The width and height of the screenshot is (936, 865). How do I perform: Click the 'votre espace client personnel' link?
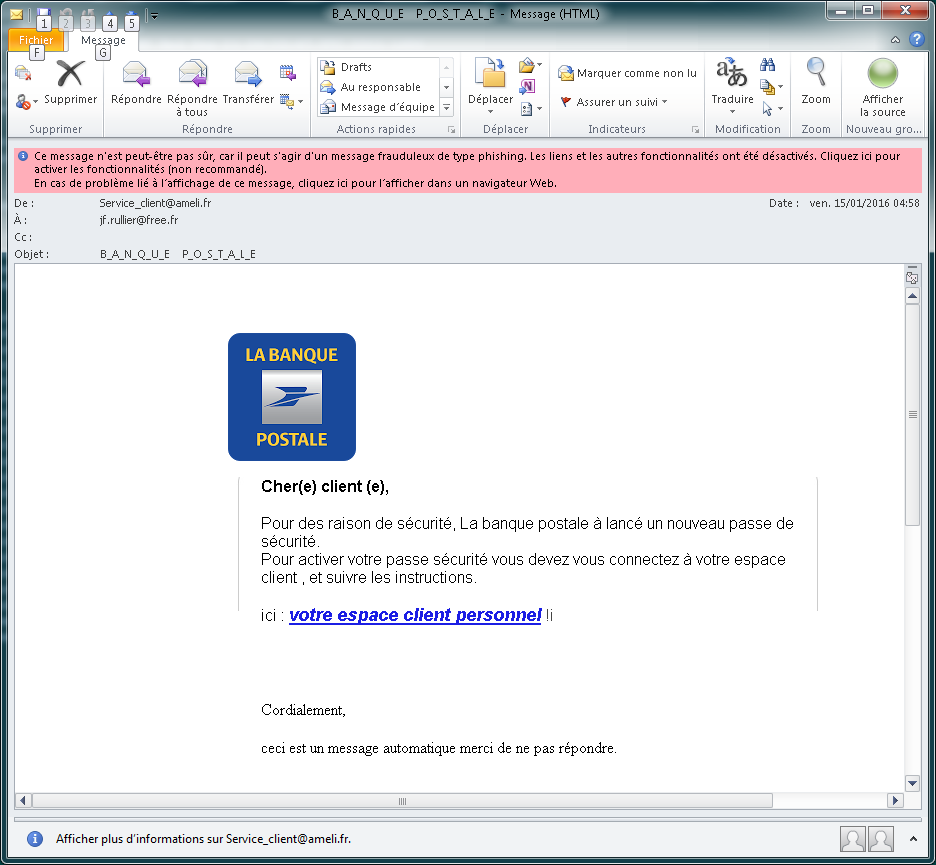[x=415, y=615]
